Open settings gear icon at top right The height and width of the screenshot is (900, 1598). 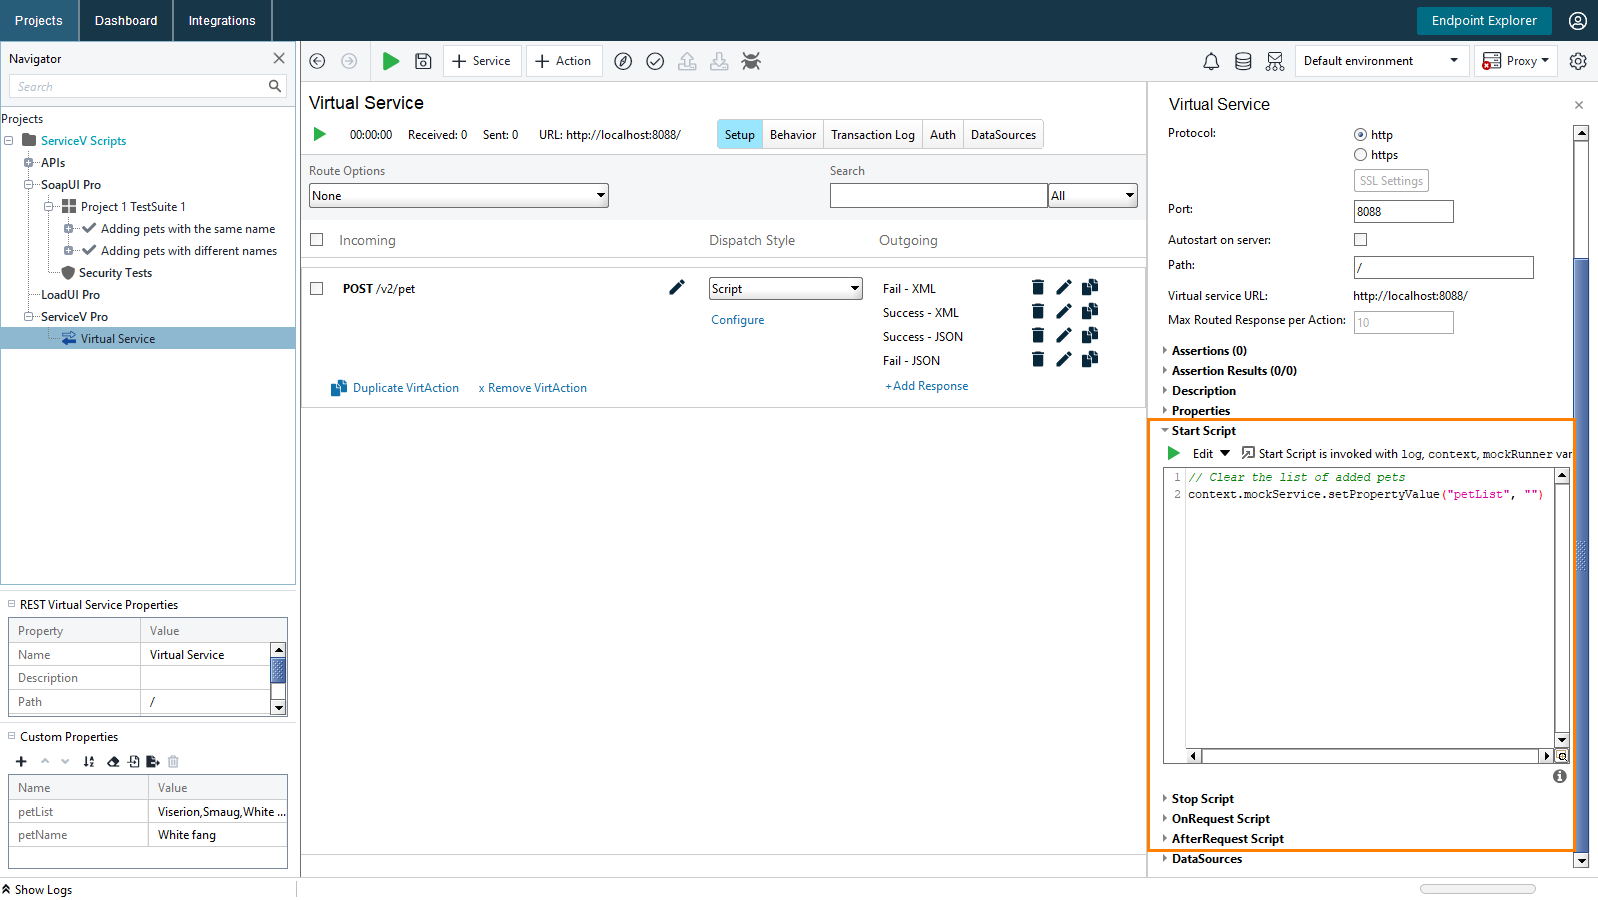coord(1578,61)
